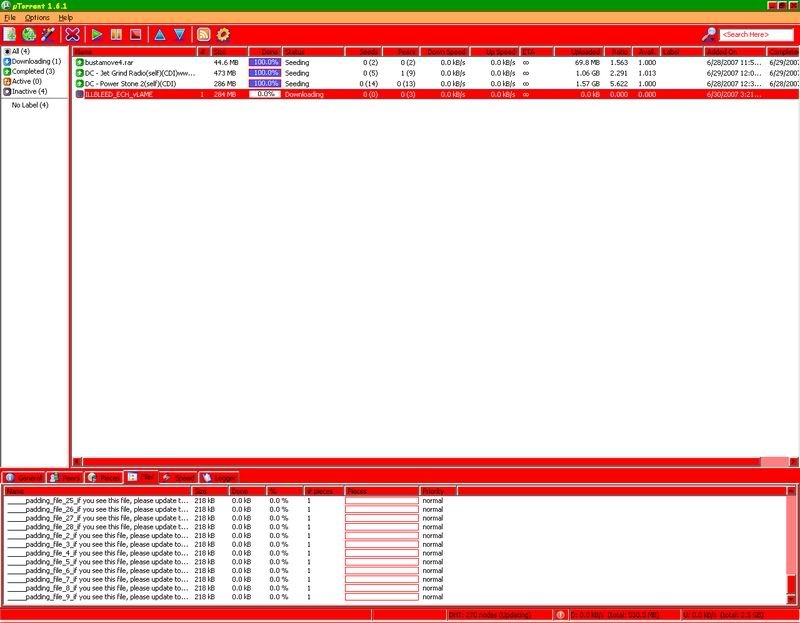Sort torrents by the Status column header
The height and width of the screenshot is (623, 800).
tap(313, 52)
